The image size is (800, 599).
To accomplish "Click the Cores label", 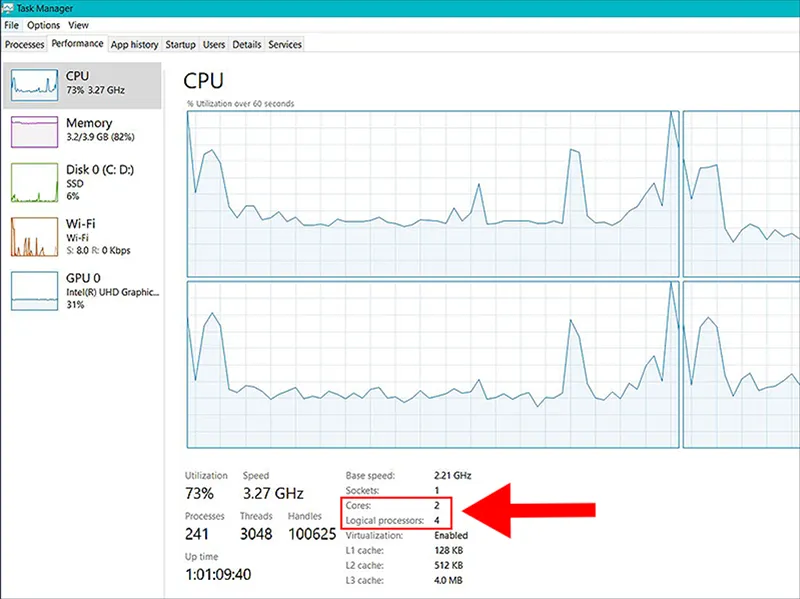I will click(358, 506).
